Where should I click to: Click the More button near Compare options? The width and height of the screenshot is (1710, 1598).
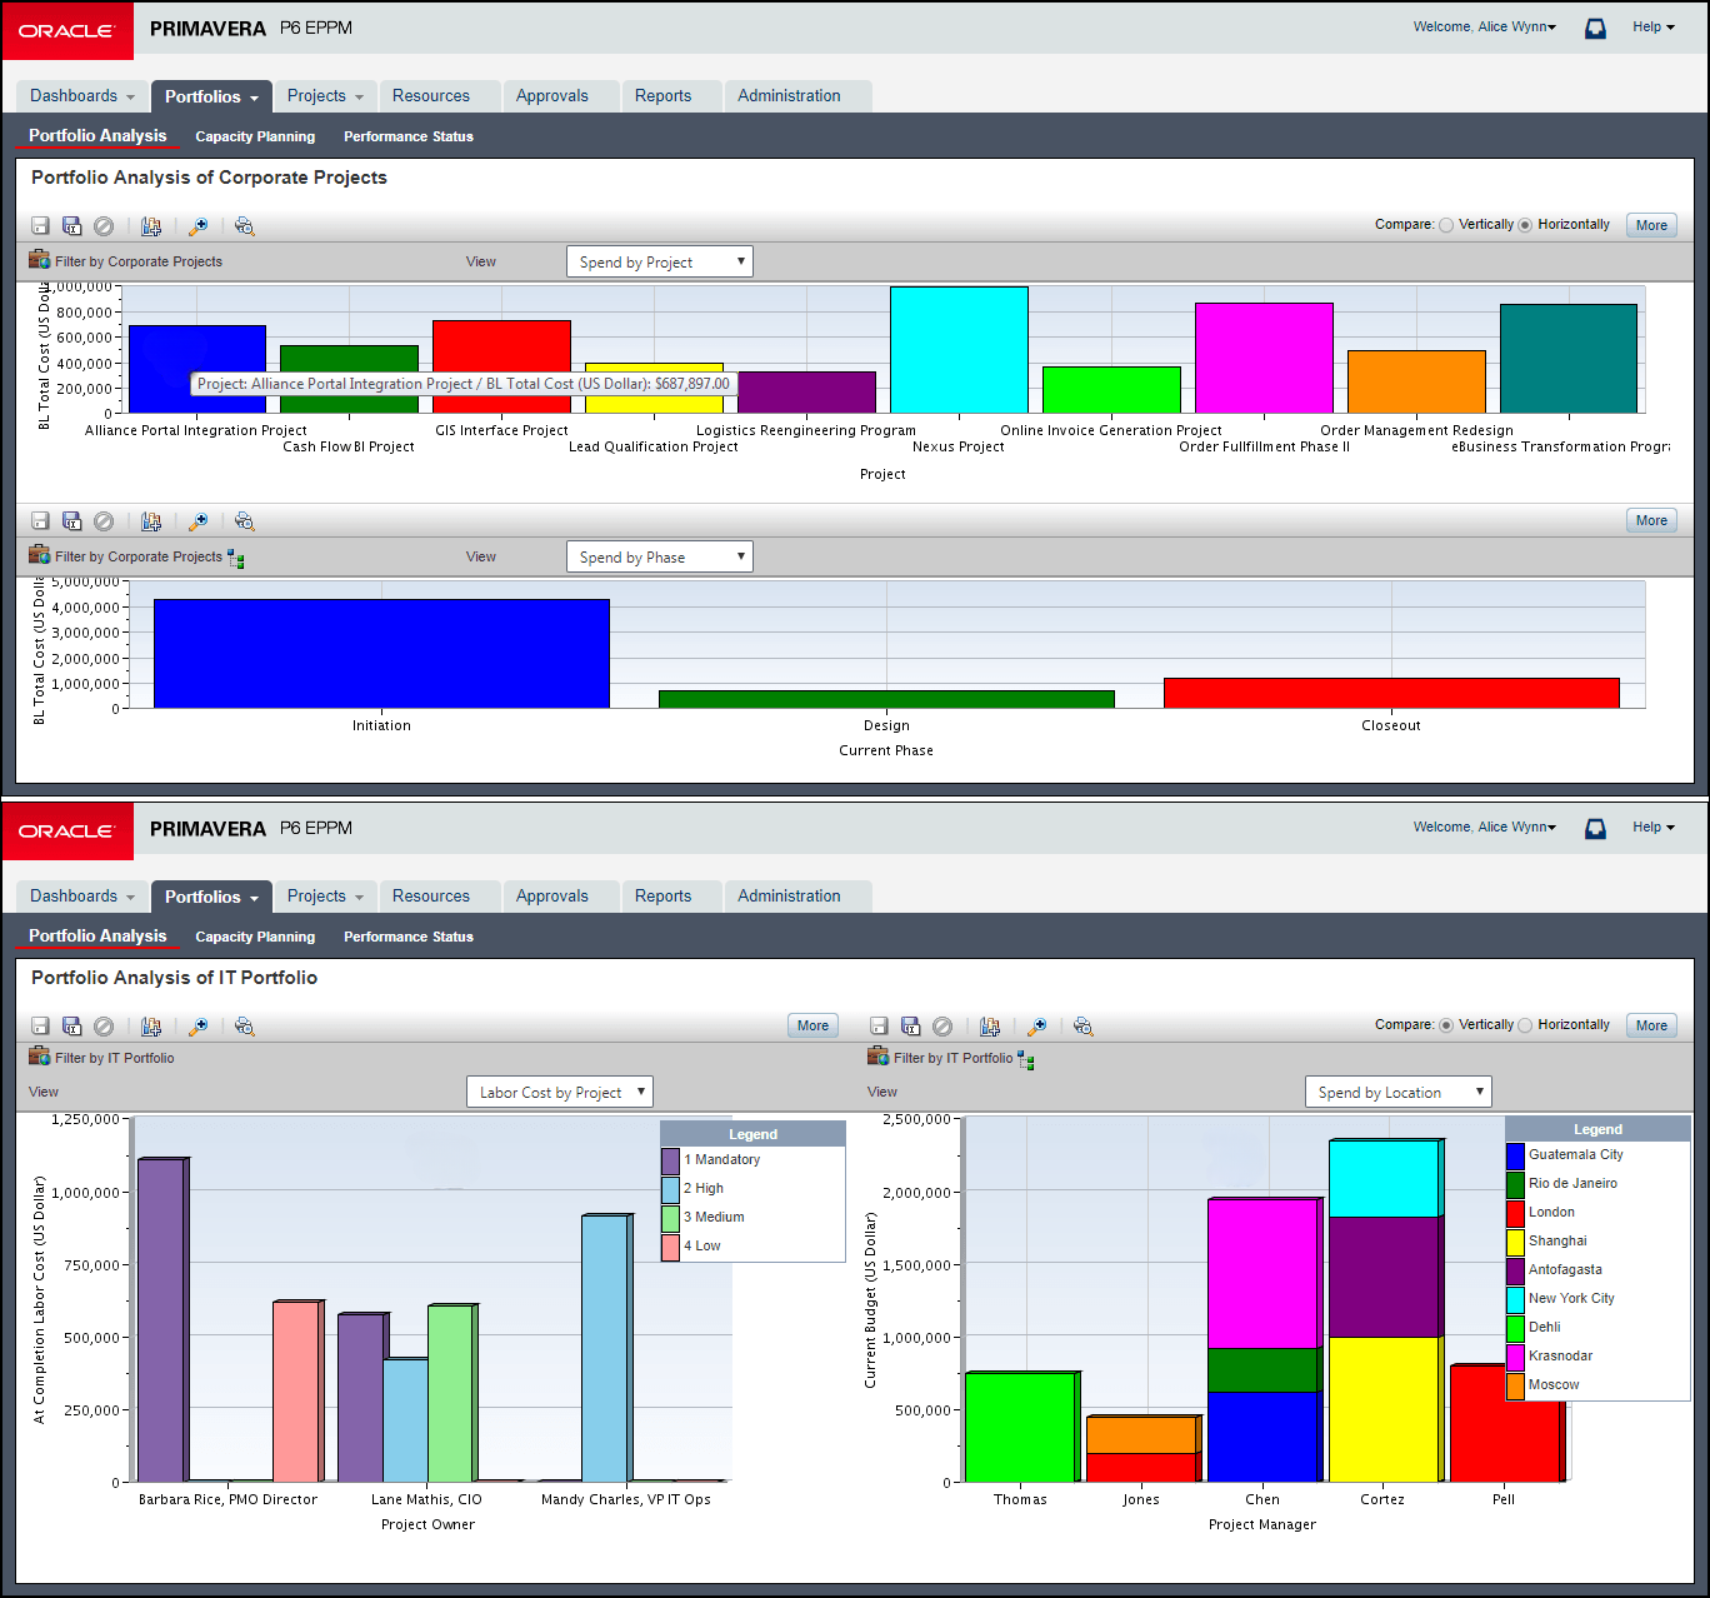pyautogui.click(x=1651, y=225)
